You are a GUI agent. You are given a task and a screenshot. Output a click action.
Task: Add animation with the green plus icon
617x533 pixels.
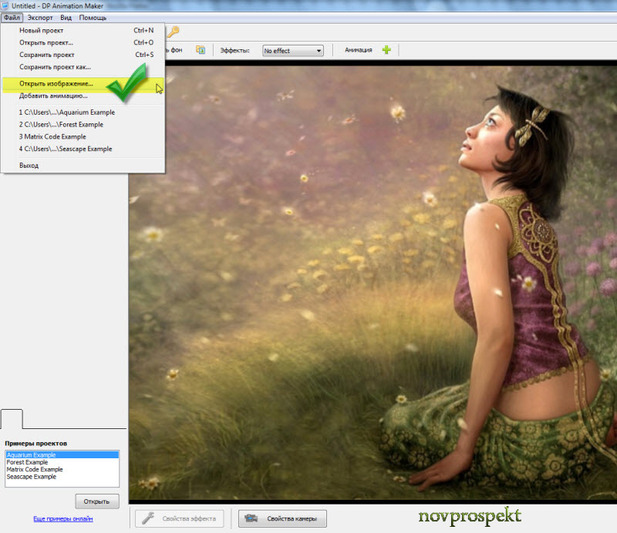pos(386,50)
